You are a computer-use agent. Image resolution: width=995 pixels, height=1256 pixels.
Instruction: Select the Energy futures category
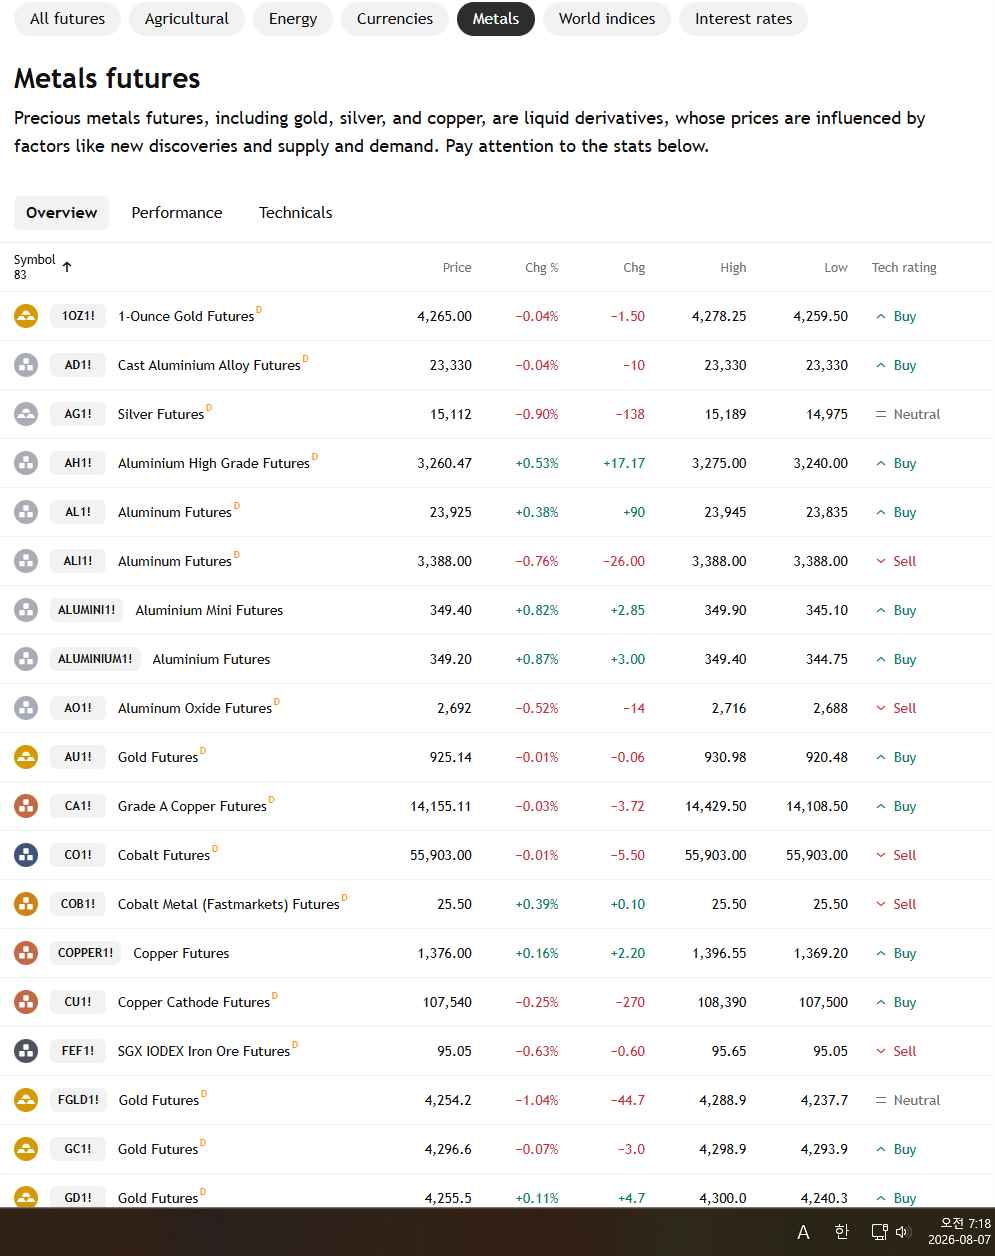[293, 19]
